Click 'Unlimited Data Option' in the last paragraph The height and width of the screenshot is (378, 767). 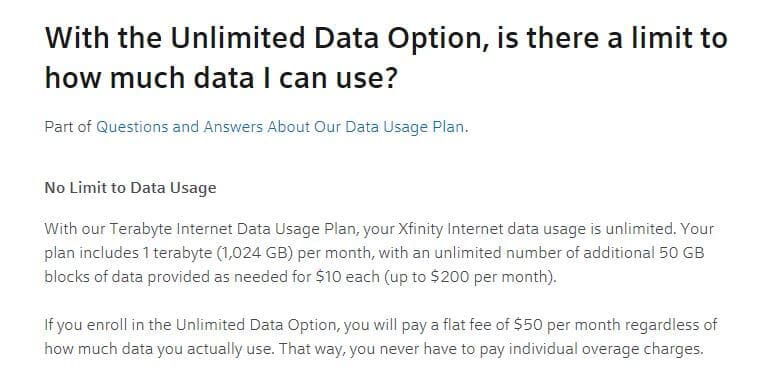click(x=257, y=325)
